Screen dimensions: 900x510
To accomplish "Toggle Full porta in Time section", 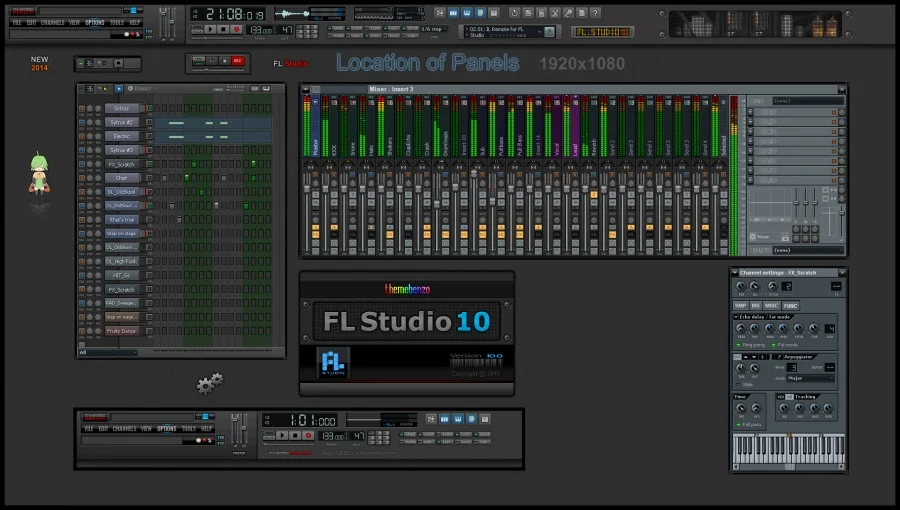I will [x=738, y=425].
